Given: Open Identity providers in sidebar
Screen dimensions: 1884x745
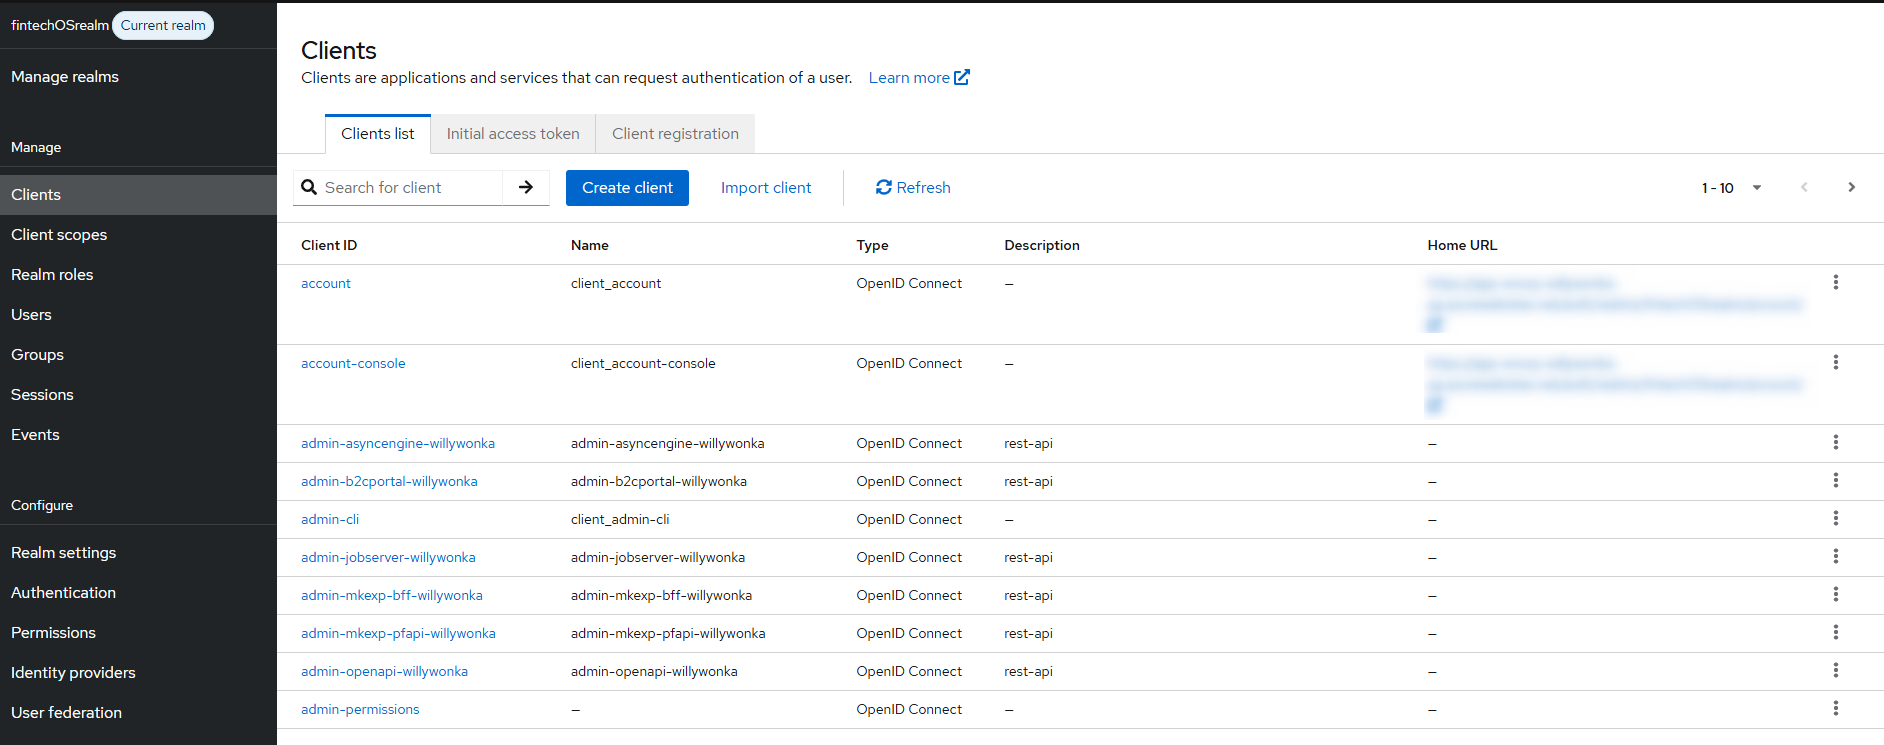Looking at the screenshot, I should [73, 673].
